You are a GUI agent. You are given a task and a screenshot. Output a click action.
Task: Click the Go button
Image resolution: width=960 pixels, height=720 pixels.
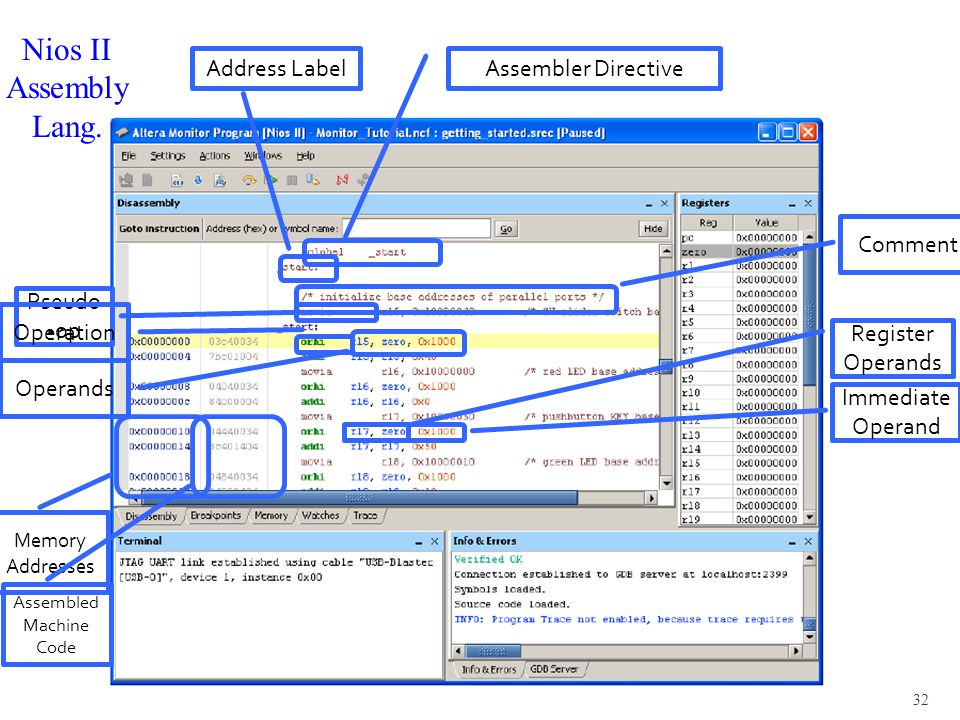506,228
